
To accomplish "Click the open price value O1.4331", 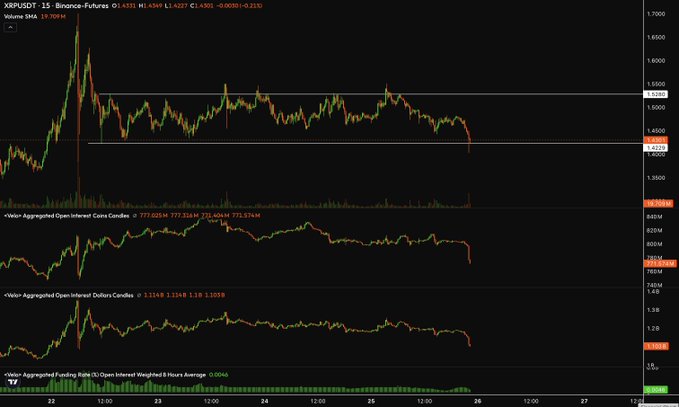I will click(x=124, y=6).
